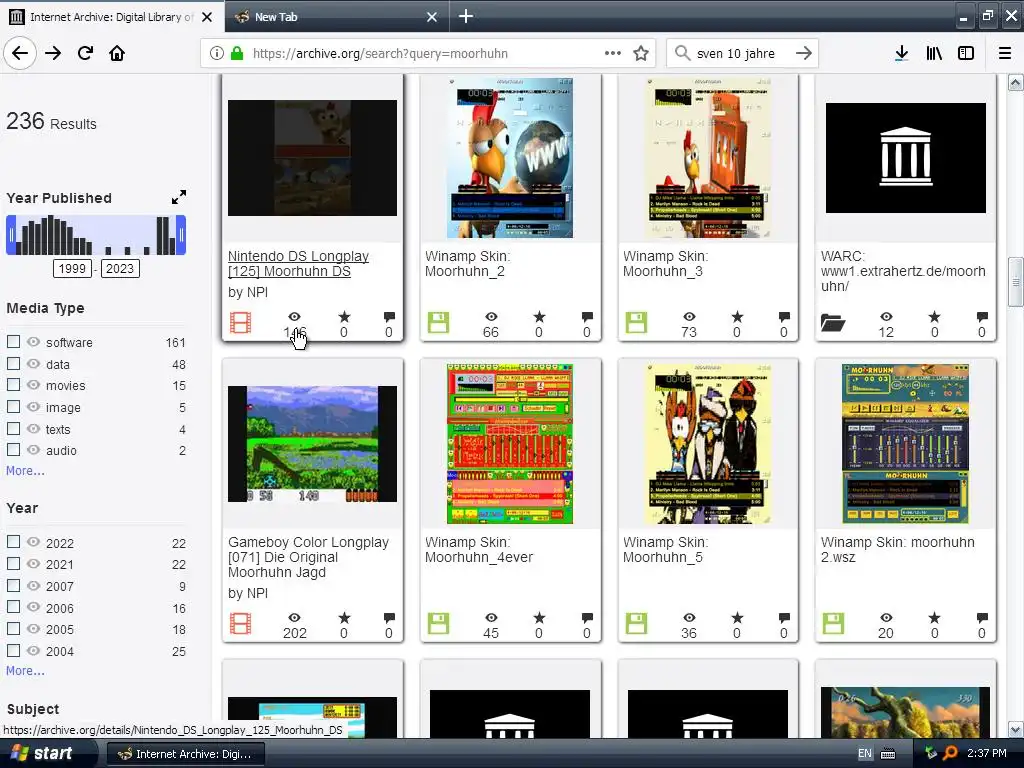Click floppy icon on moorhuhn 2.wsz card
Viewport: 1024px width, 768px height.
833,623
